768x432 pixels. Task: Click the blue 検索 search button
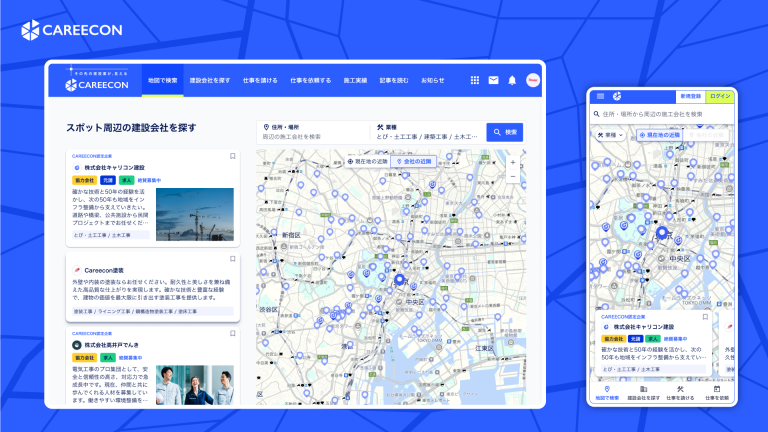tap(504, 132)
